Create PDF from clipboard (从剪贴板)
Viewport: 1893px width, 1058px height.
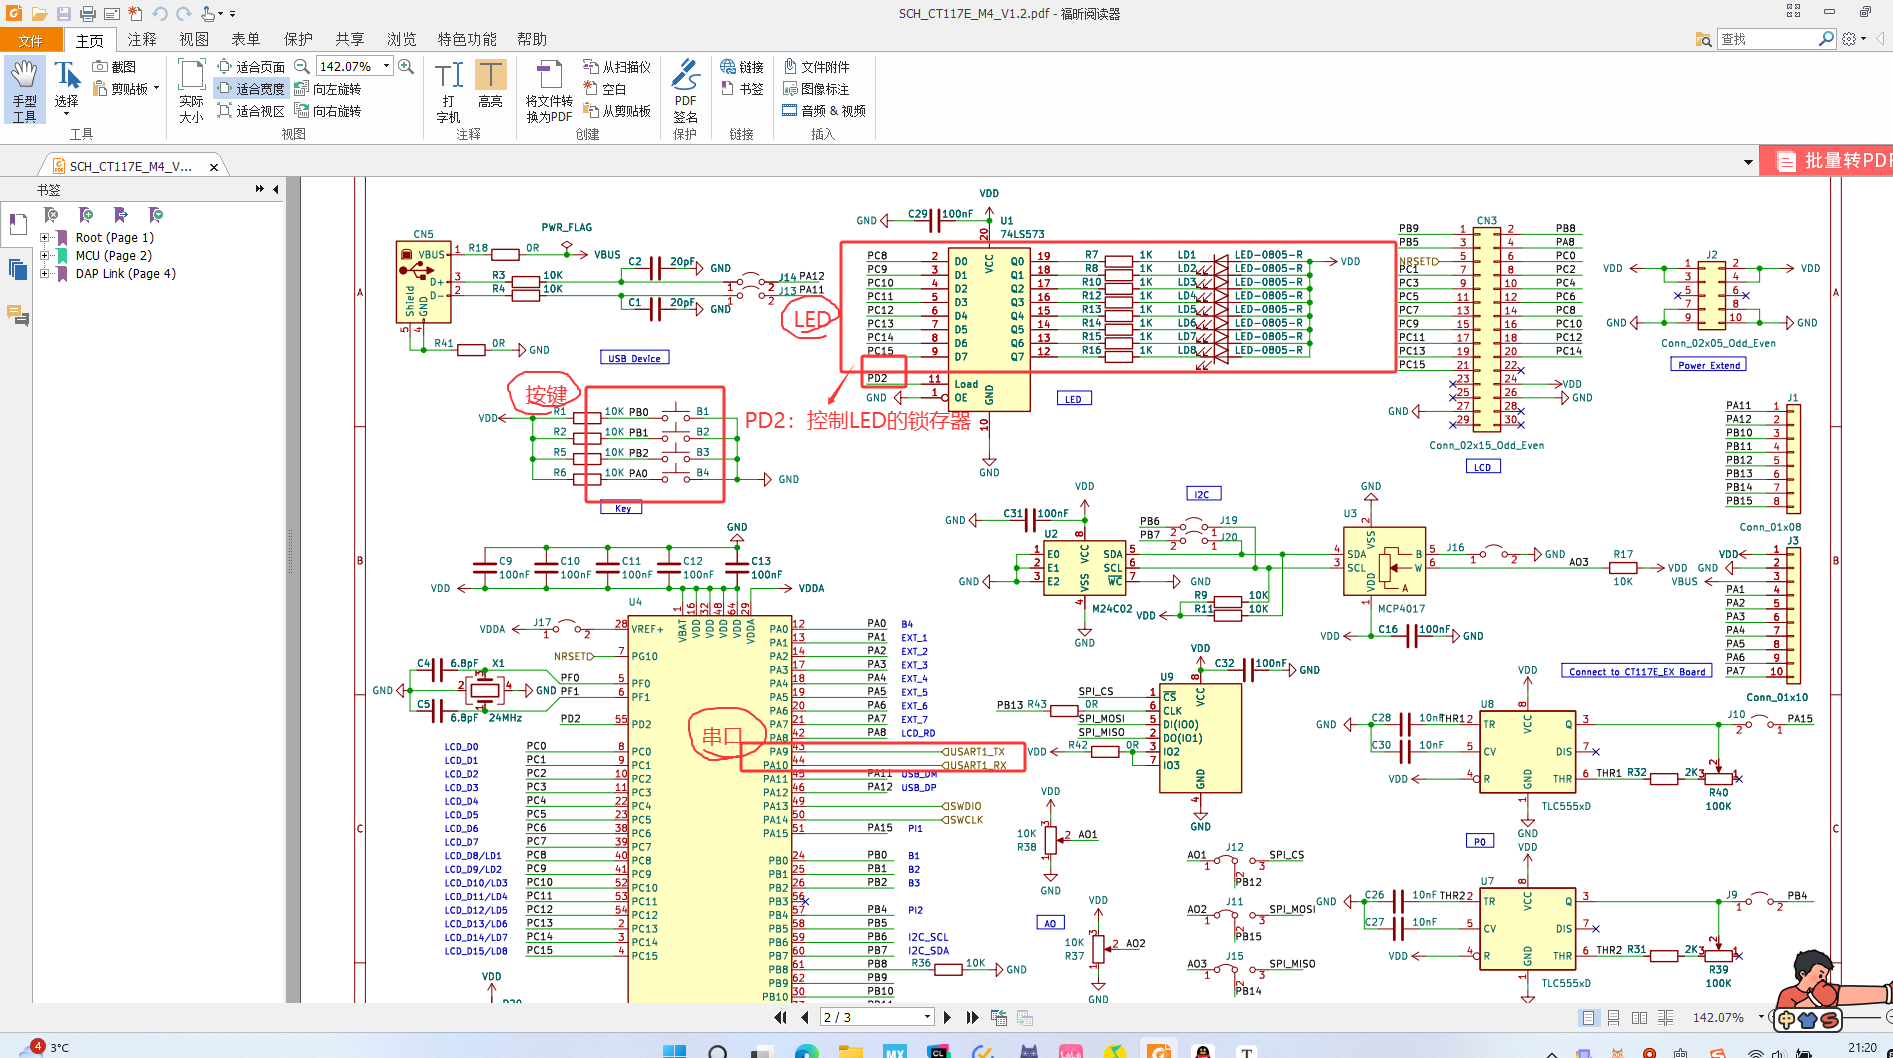pyautogui.click(x=617, y=110)
